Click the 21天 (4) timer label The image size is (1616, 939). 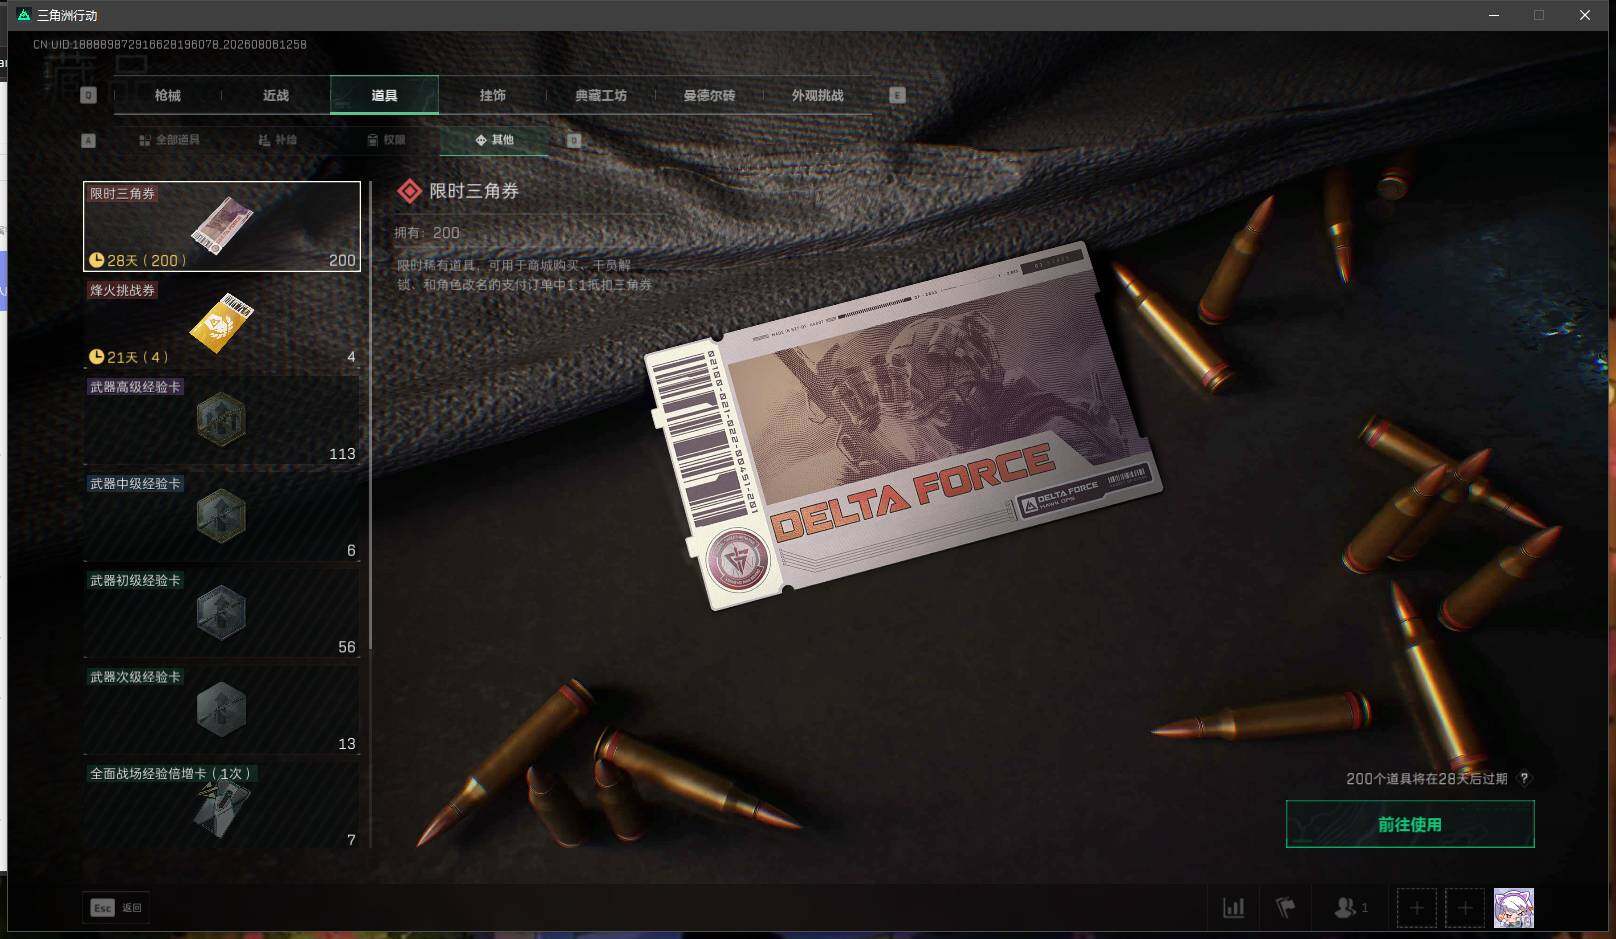(129, 357)
